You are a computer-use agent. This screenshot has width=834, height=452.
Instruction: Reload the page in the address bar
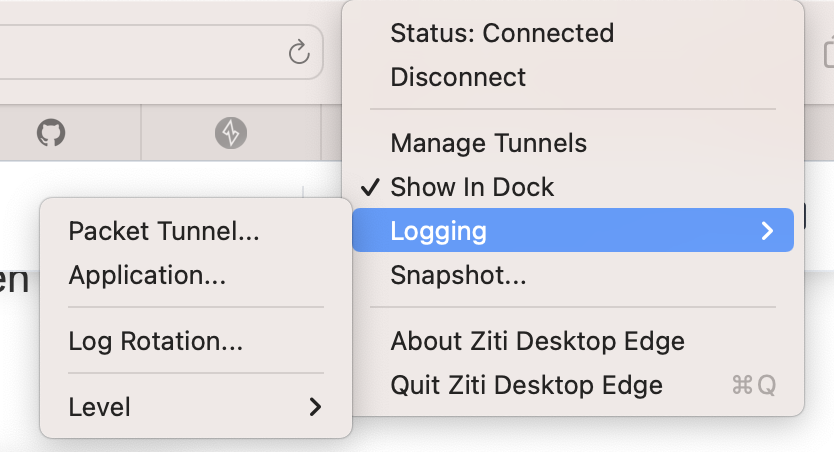pos(299,52)
